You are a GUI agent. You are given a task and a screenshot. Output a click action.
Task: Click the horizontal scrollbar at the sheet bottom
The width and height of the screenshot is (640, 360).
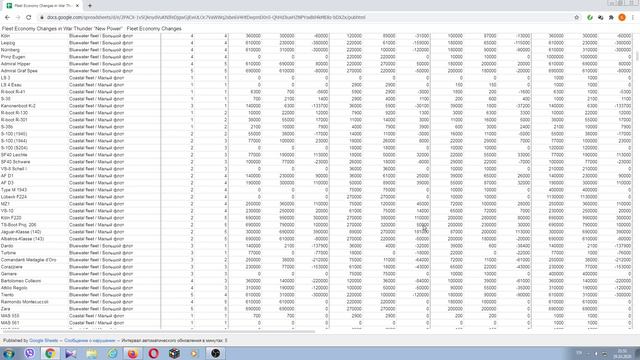point(159,331)
